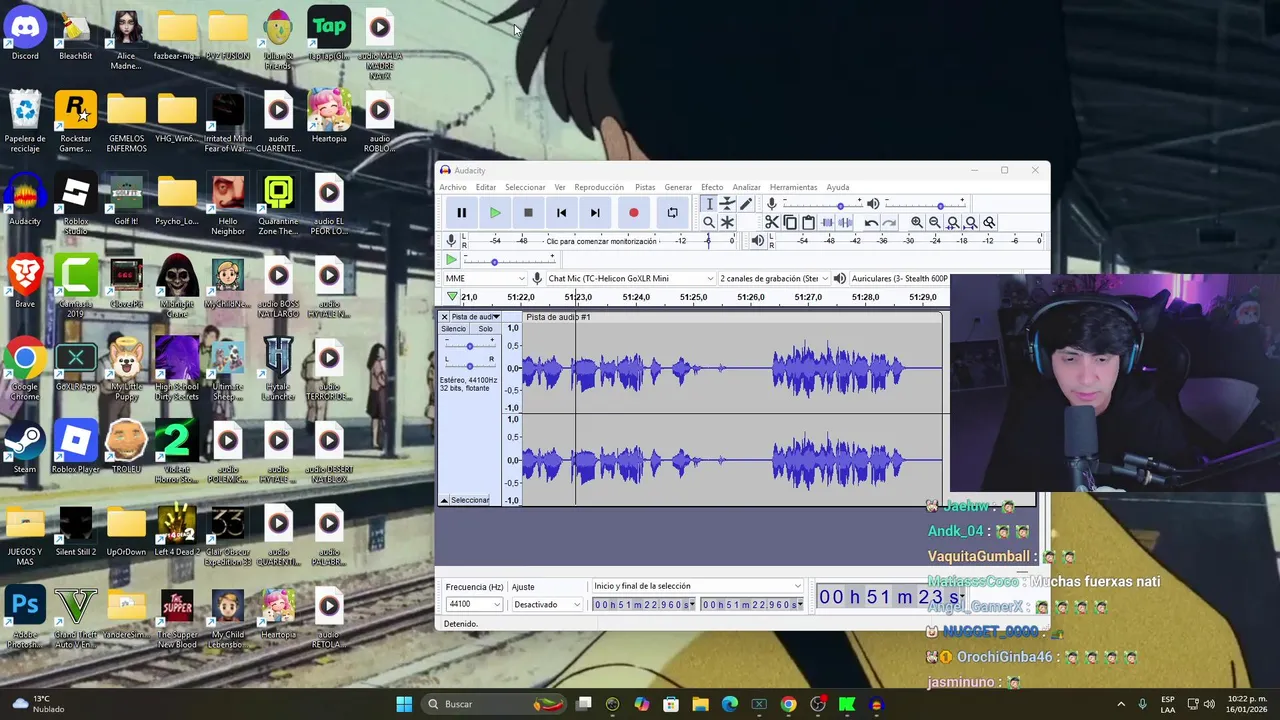Open the Pista de audio track menu
This screenshot has width=1280, height=720.
tap(475, 317)
